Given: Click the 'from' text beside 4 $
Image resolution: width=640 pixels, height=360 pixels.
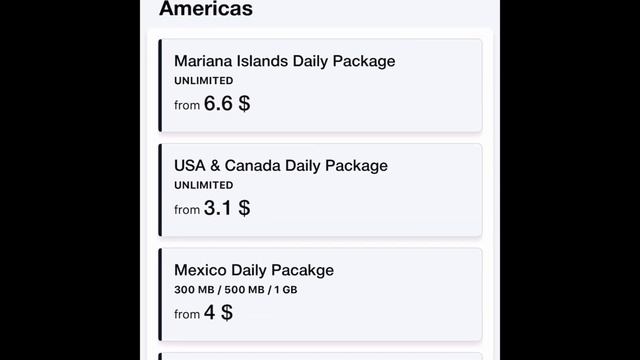Looking at the screenshot, I should [x=187, y=314].
